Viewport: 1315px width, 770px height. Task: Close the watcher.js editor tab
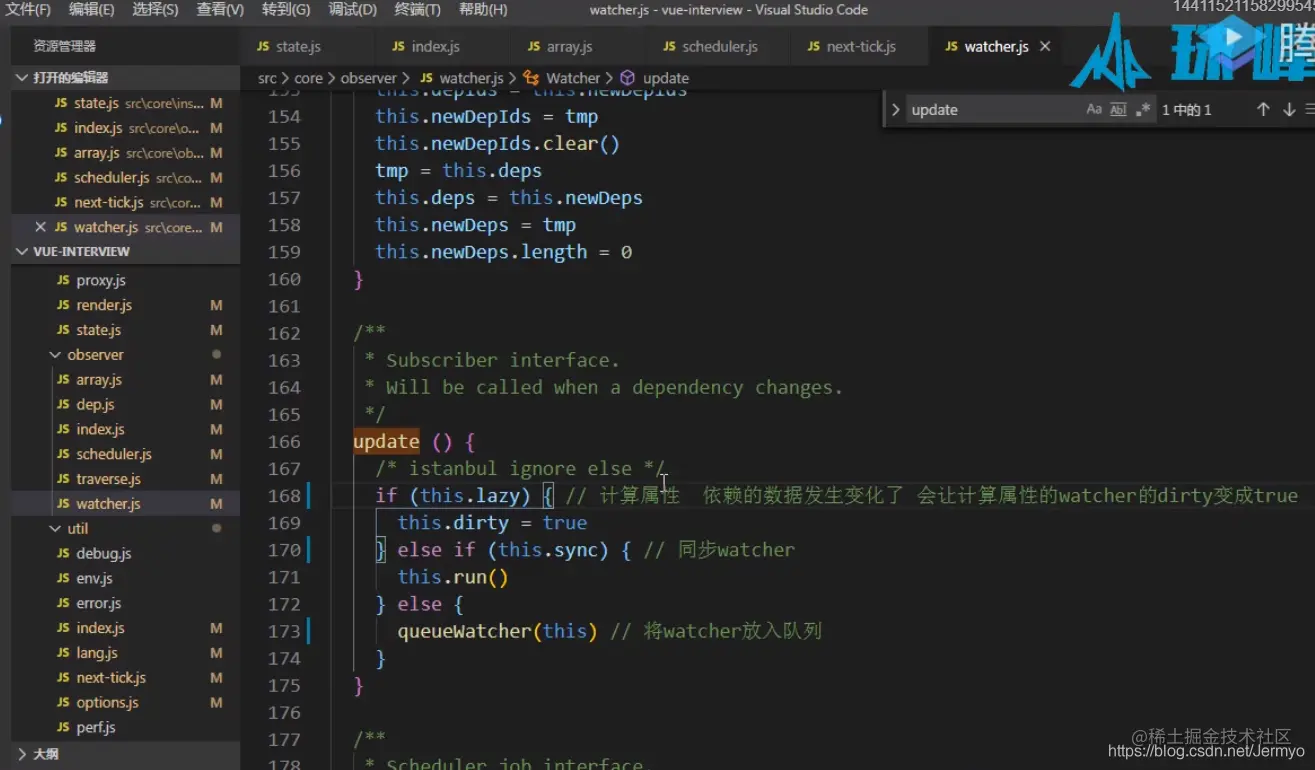(x=1045, y=47)
